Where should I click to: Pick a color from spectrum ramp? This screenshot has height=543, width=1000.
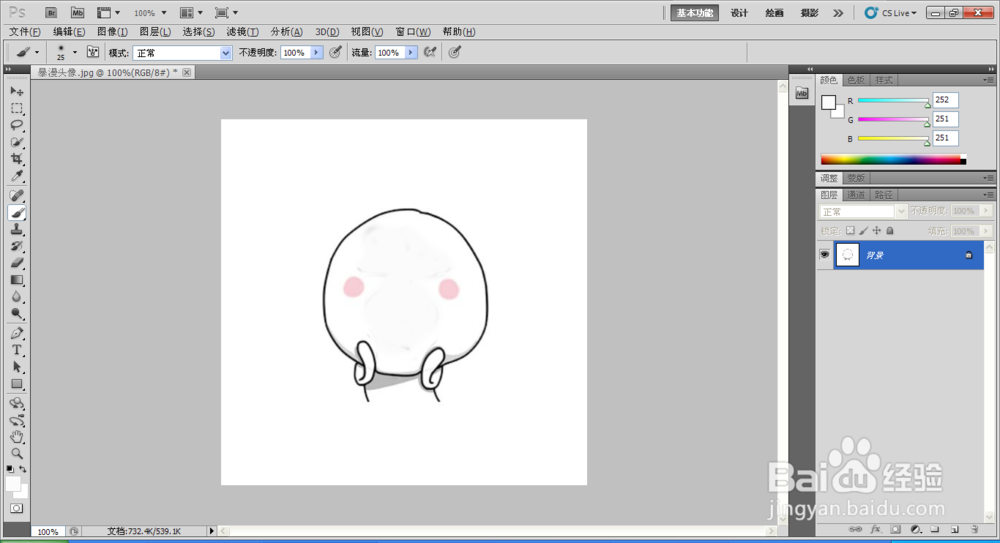pos(893,160)
